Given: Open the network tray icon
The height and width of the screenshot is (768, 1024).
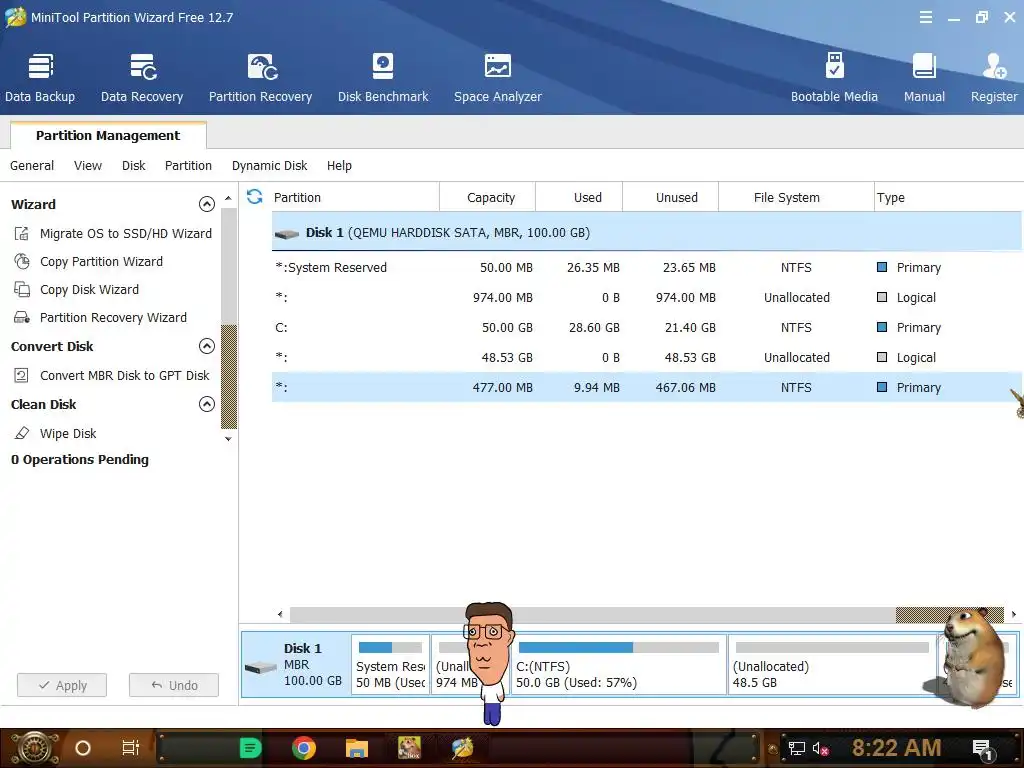Looking at the screenshot, I should tap(797, 749).
